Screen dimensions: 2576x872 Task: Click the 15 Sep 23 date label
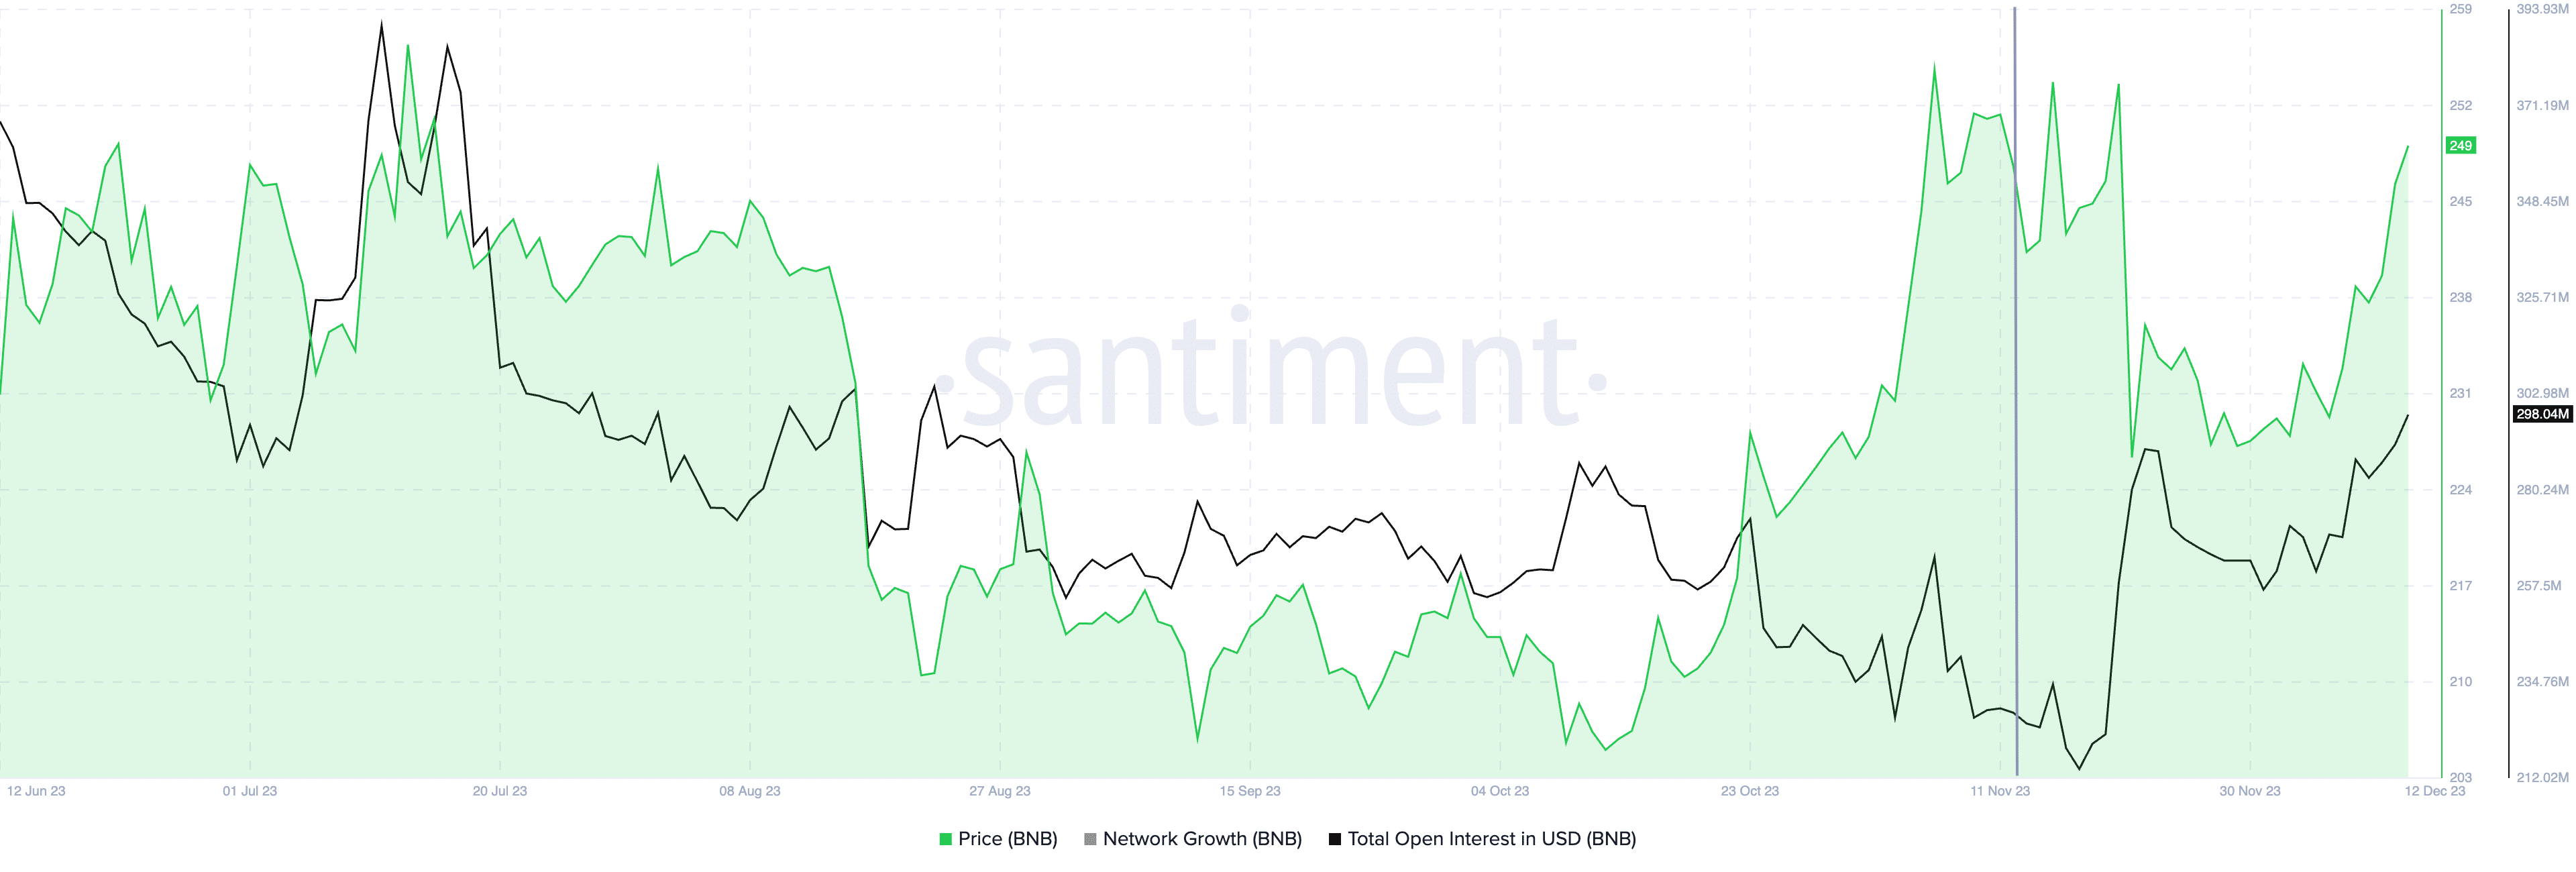coord(1250,791)
